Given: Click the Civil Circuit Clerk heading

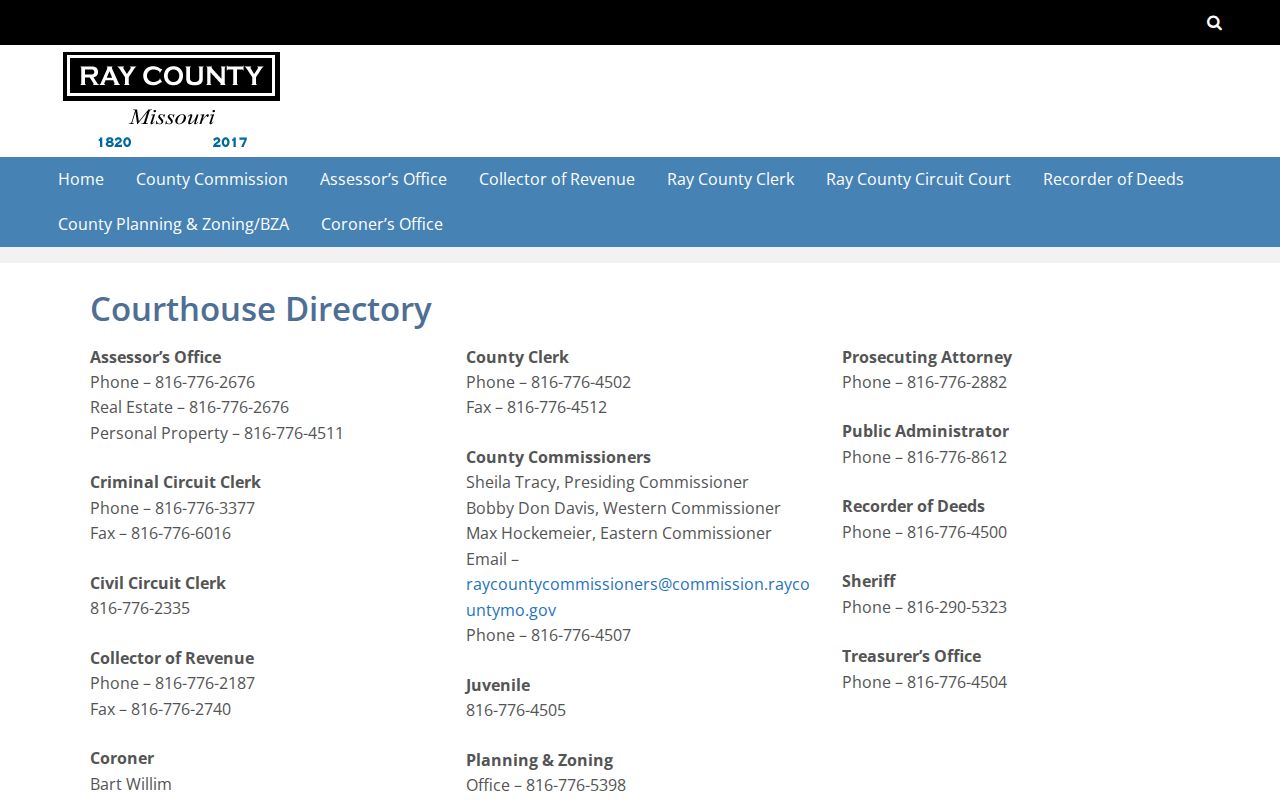Looking at the screenshot, I should coord(158,583).
